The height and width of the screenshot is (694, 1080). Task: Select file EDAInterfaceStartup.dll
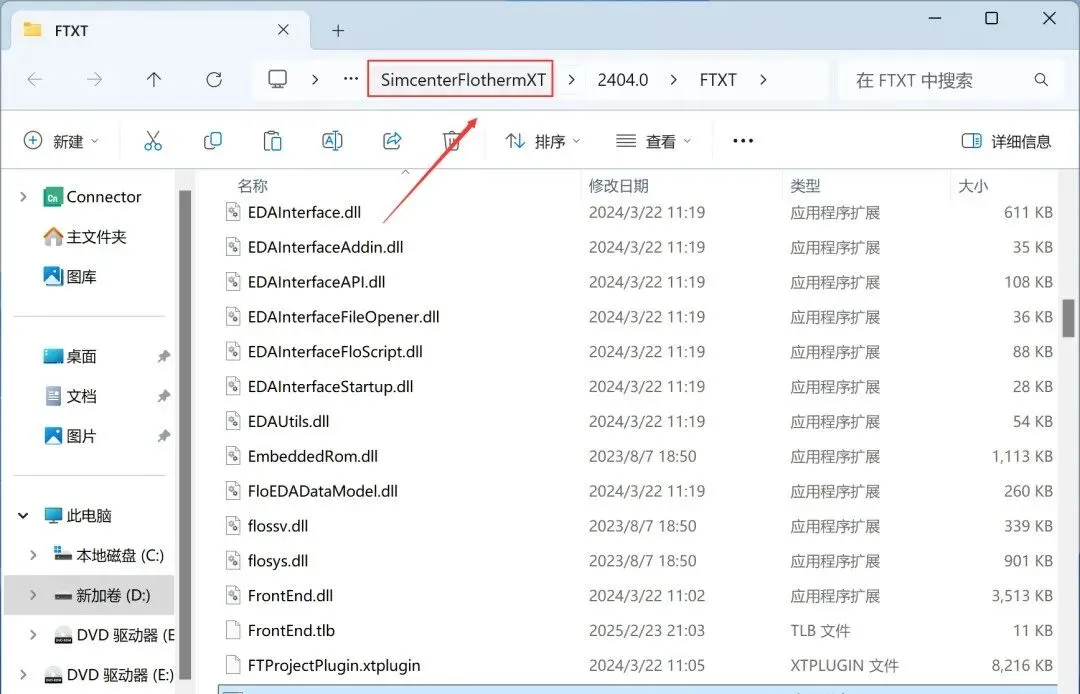click(330, 386)
